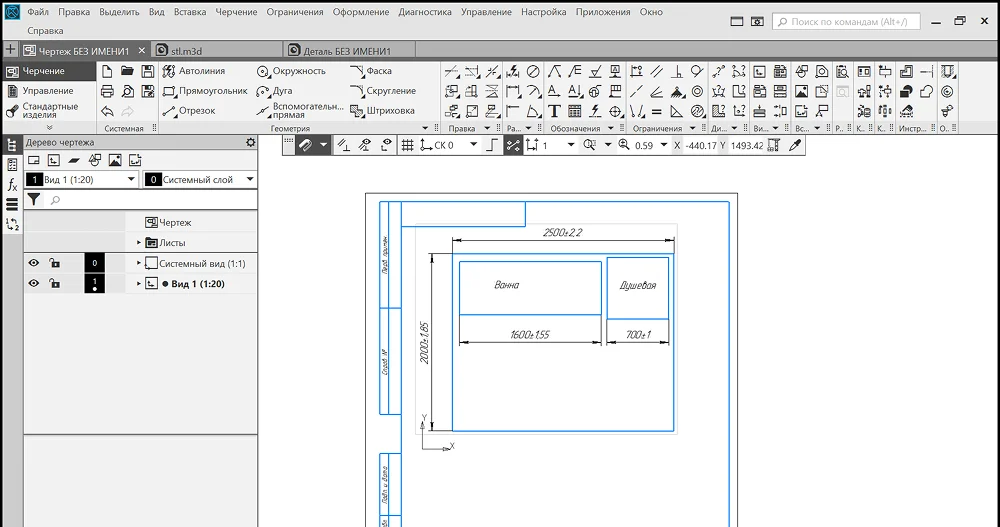Toggle visibility of Вид 1 (1:20)
Viewport: 1000px width, 527px height.
(34, 284)
